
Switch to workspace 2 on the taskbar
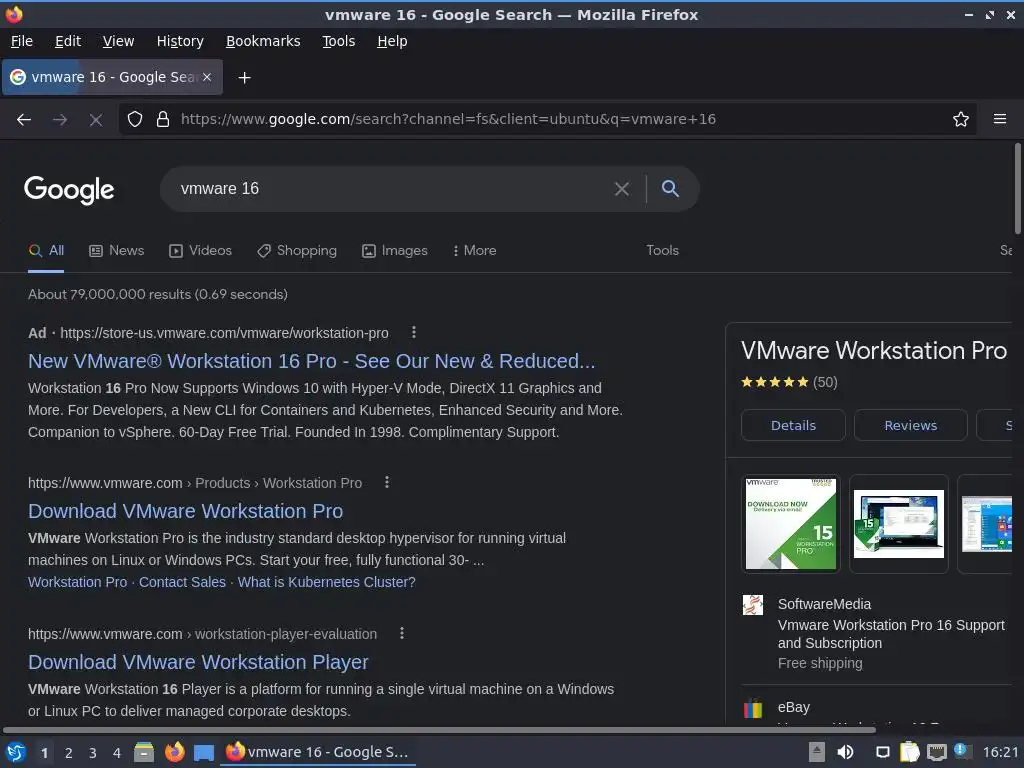(68, 753)
